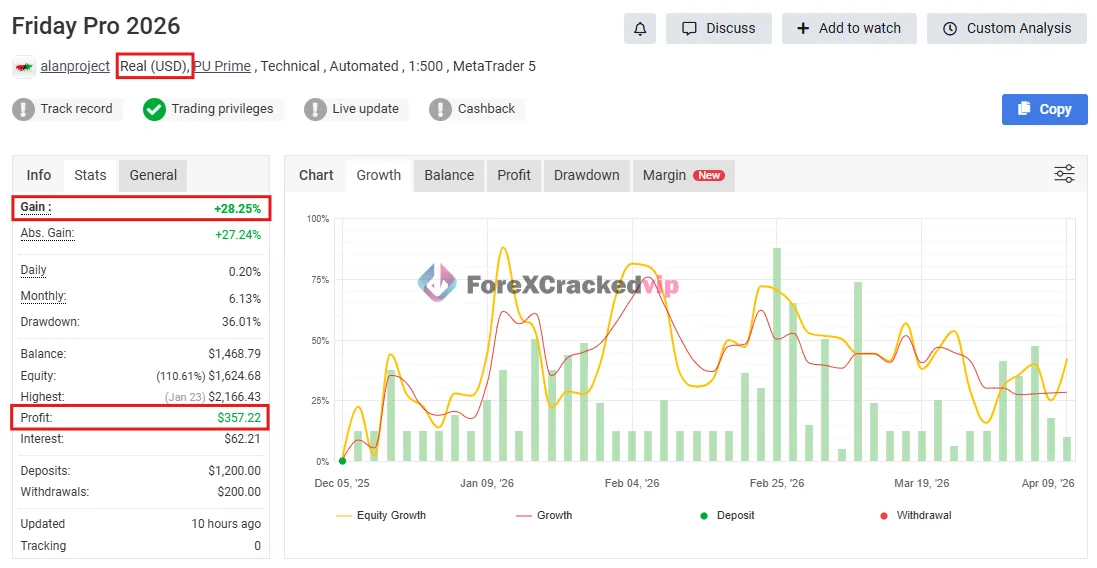Open the alanproject profile link

click(75, 66)
